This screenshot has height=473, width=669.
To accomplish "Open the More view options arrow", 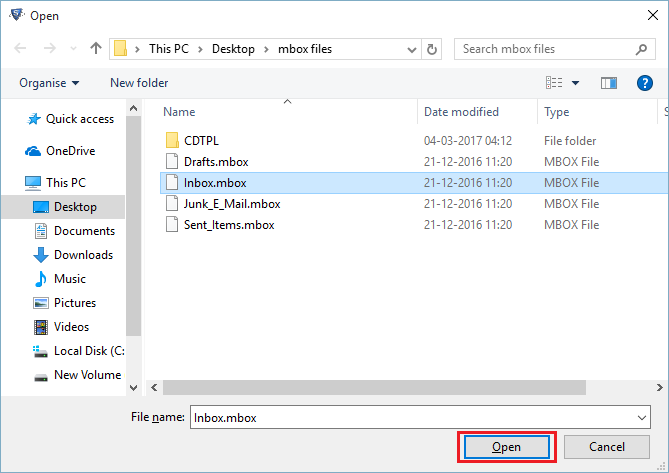I will click(575, 83).
